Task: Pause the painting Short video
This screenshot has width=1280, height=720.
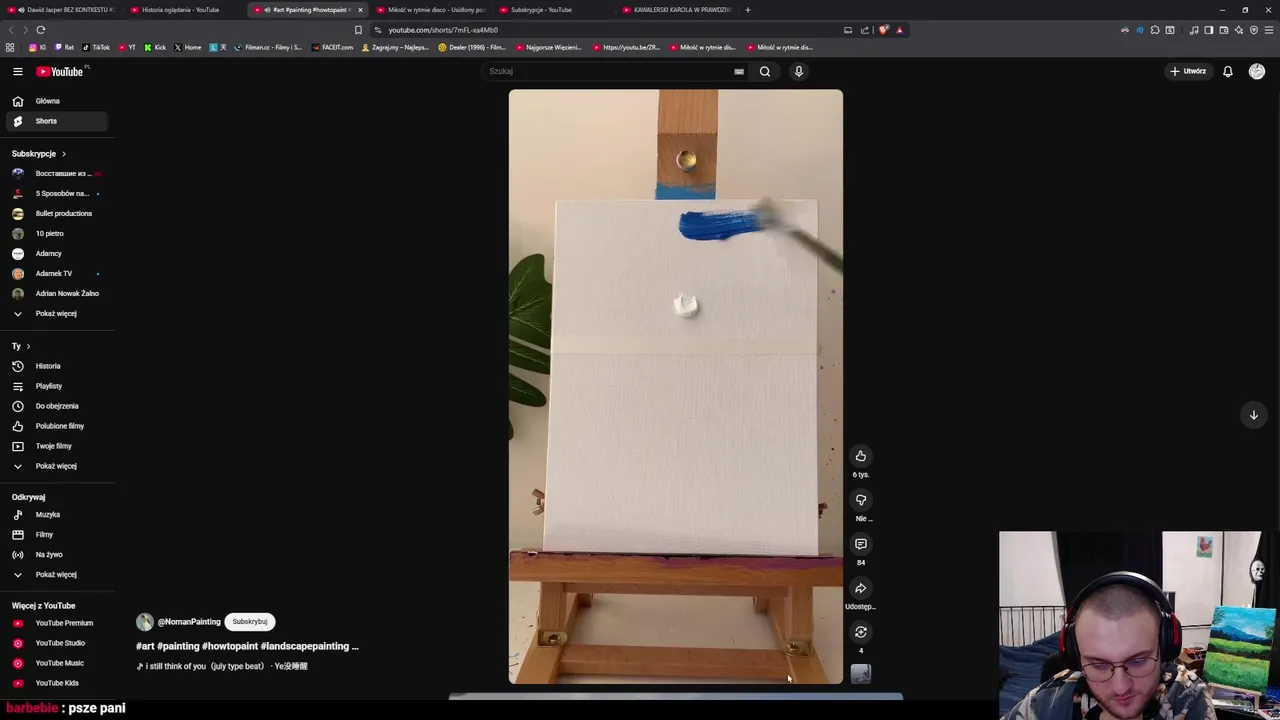Action: [x=675, y=386]
